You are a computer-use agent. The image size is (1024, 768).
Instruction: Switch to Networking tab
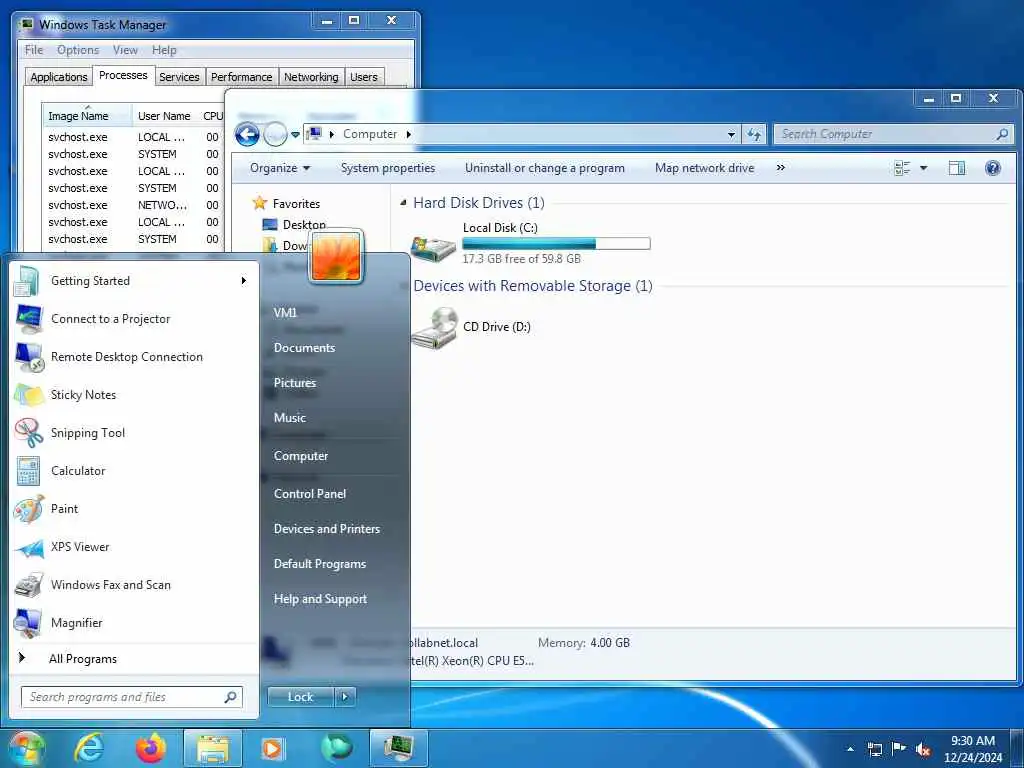click(312, 77)
